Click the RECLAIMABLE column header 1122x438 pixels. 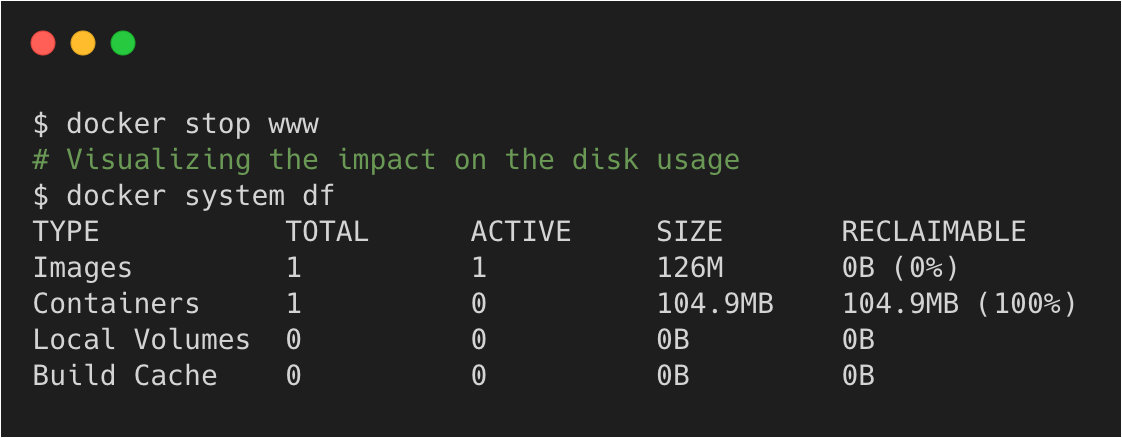933,232
